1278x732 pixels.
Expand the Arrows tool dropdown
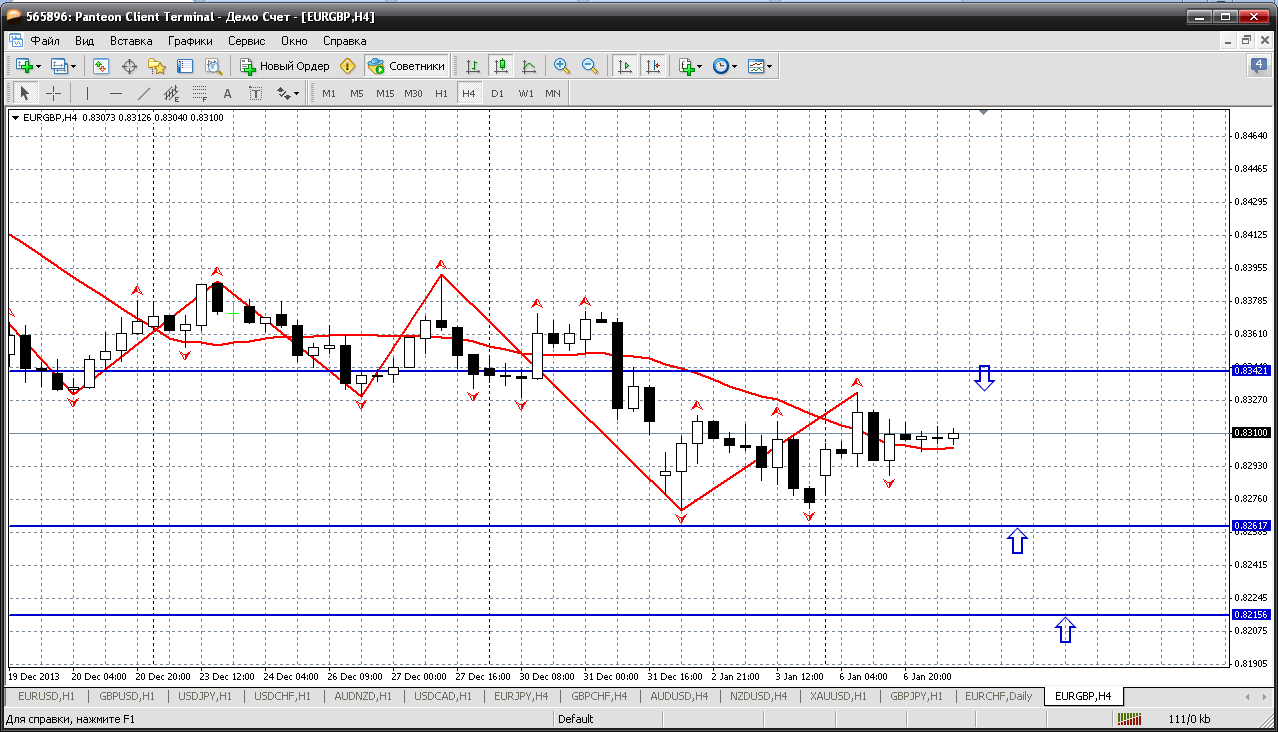click(298, 93)
